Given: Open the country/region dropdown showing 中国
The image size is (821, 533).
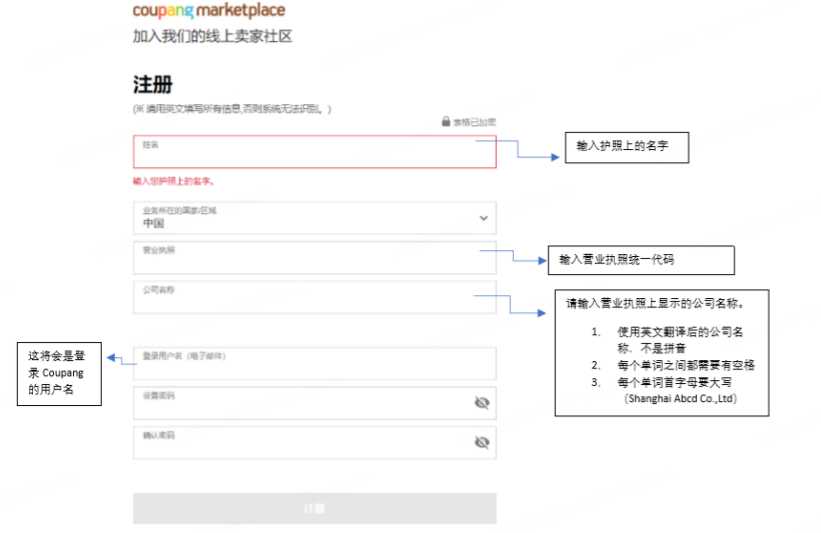Looking at the screenshot, I should coord(315,218).
